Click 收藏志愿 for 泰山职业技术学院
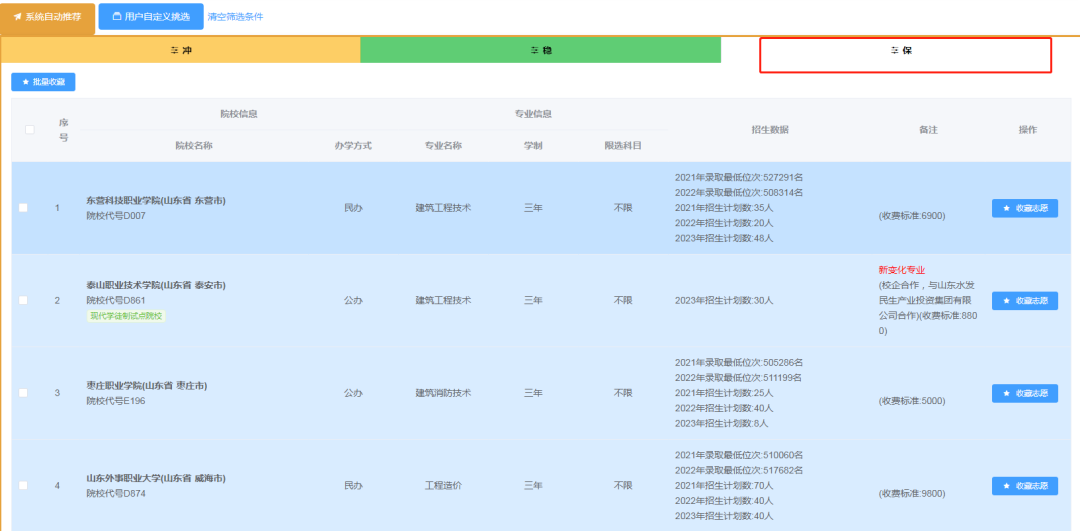The height and width of the screenshot is (531, 1080). pyautogui.click(x=1024, y=300)
